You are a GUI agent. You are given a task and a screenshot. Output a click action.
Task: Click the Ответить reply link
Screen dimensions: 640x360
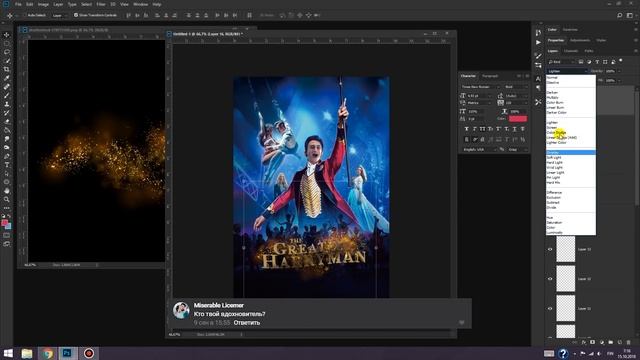[247, 323]
